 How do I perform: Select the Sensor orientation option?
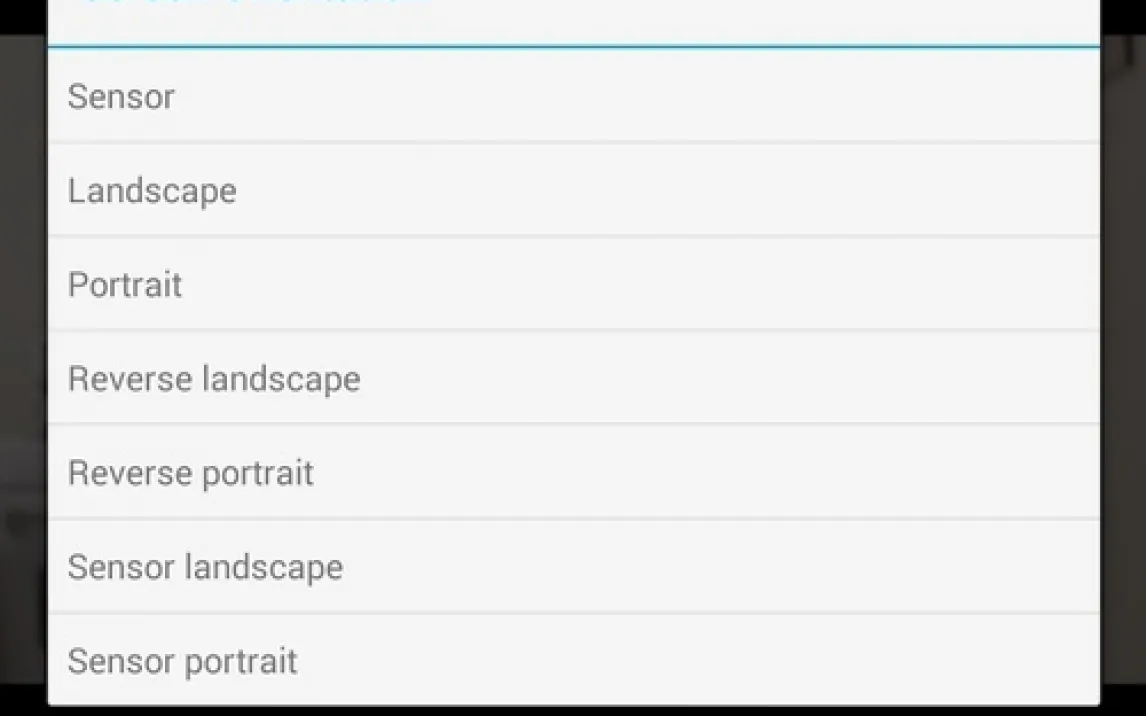click(x=573, y=96)
